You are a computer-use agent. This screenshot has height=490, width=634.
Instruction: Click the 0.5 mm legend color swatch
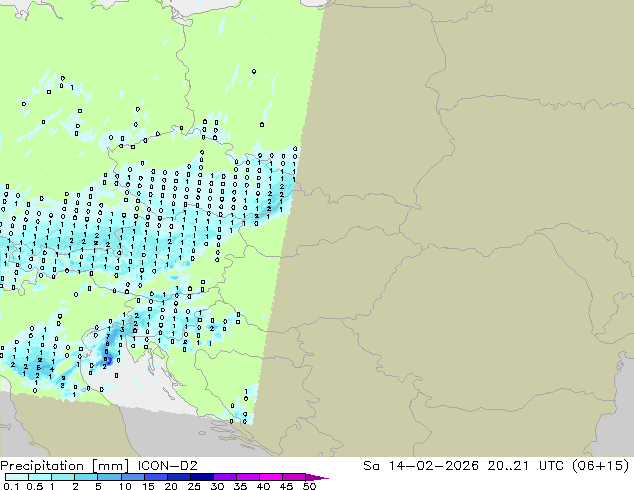40,477
